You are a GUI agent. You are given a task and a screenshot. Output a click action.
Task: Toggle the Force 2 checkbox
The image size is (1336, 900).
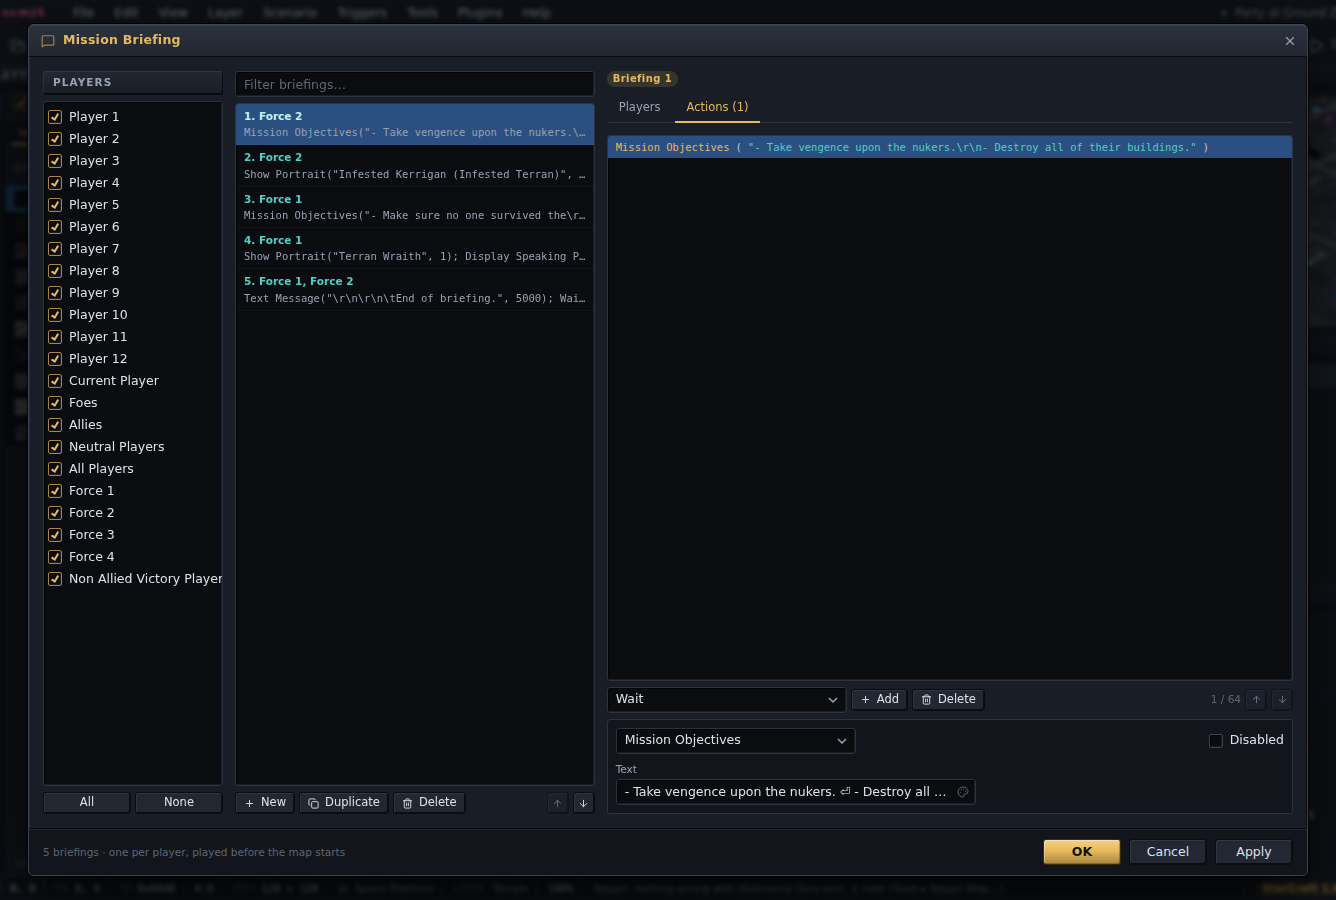[55, 513]
